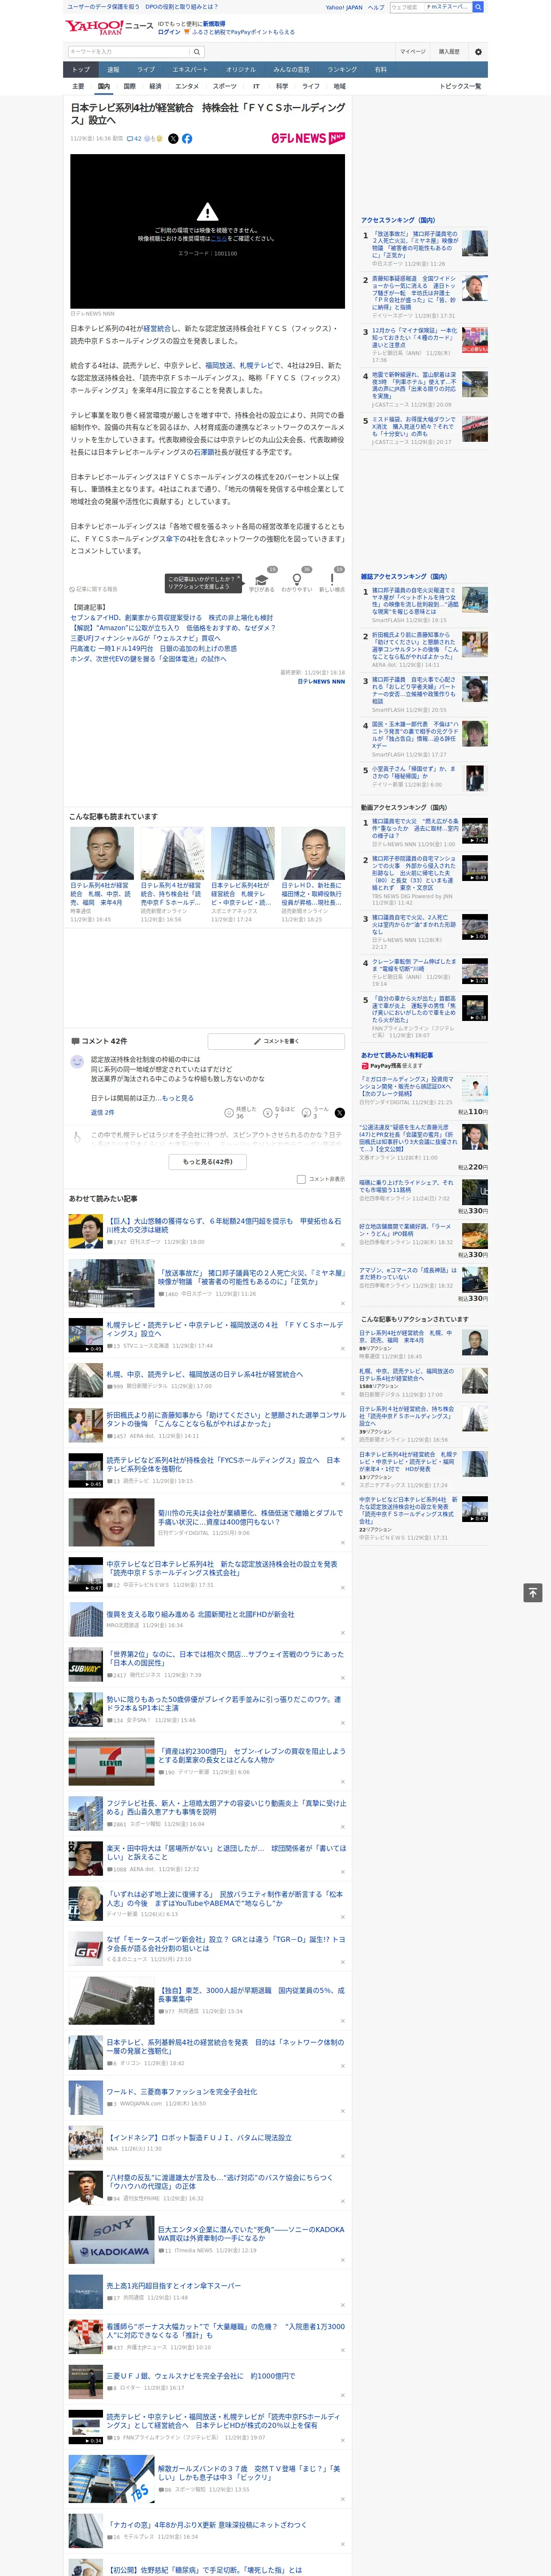Open the KADOKAWA Sony article thumbnail
Viewport: 551px width, 2576px height.
[x=111, y=2240]
